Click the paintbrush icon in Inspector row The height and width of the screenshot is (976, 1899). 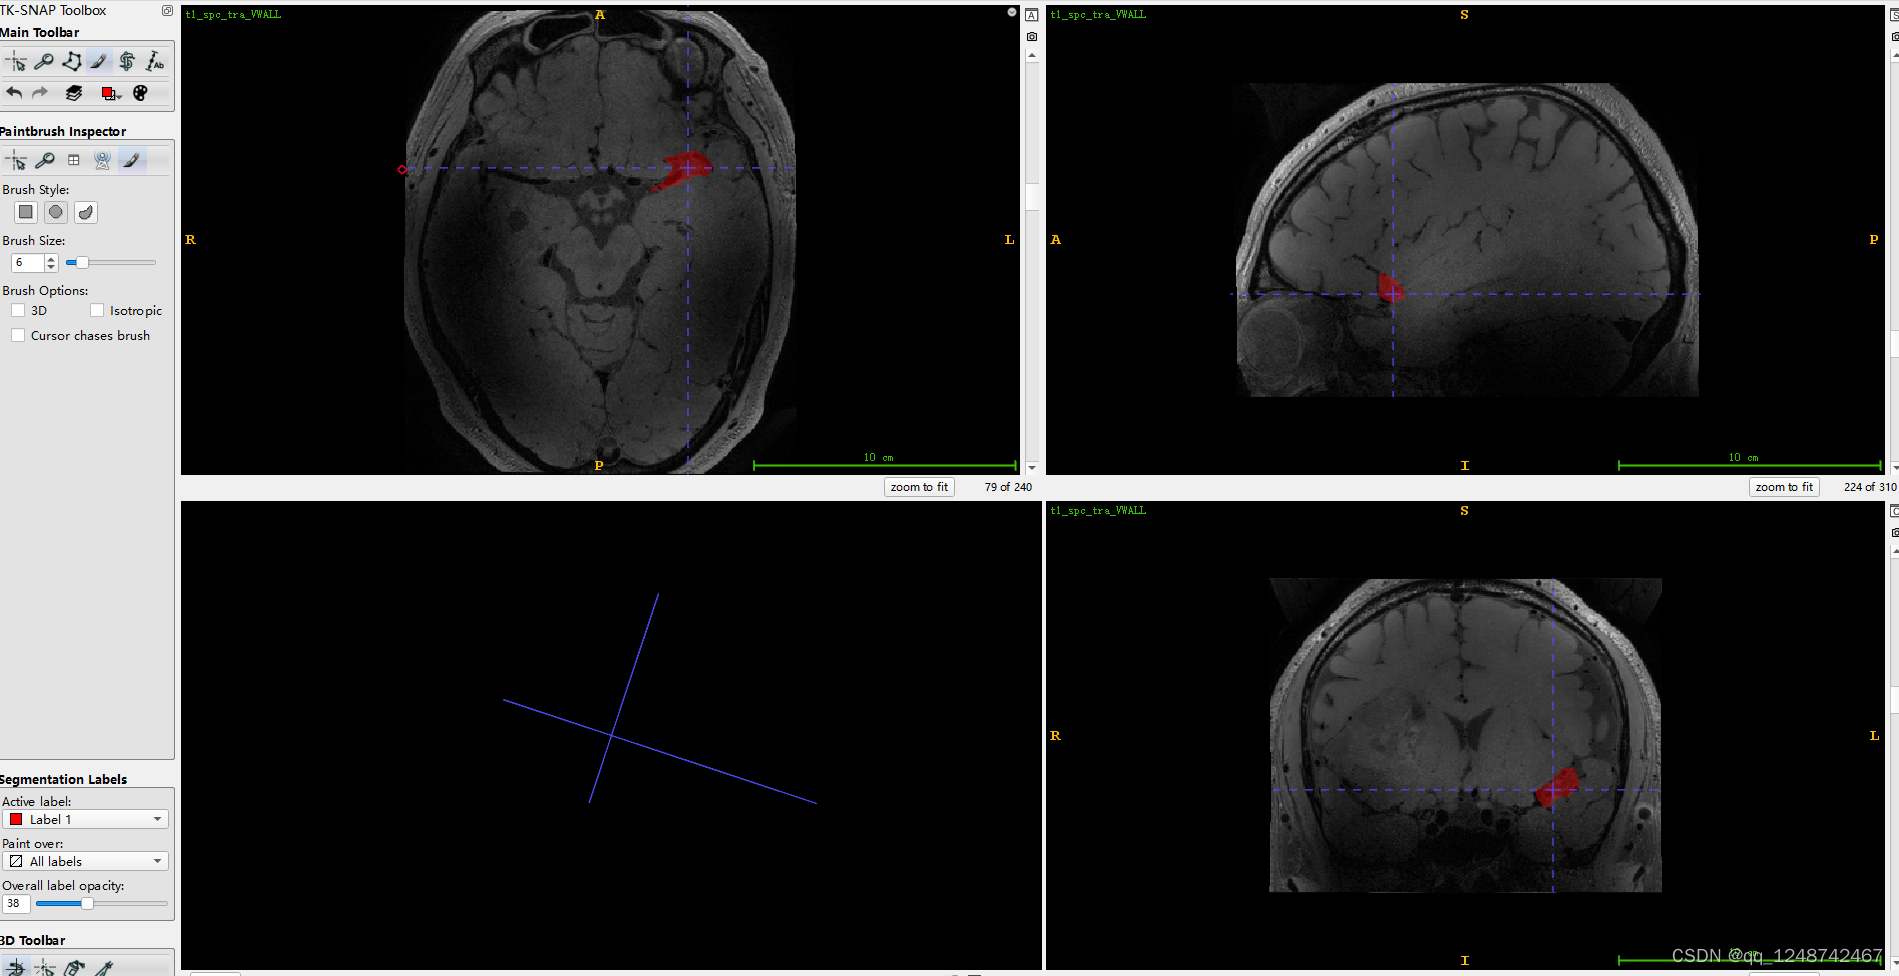coord(131,160)
